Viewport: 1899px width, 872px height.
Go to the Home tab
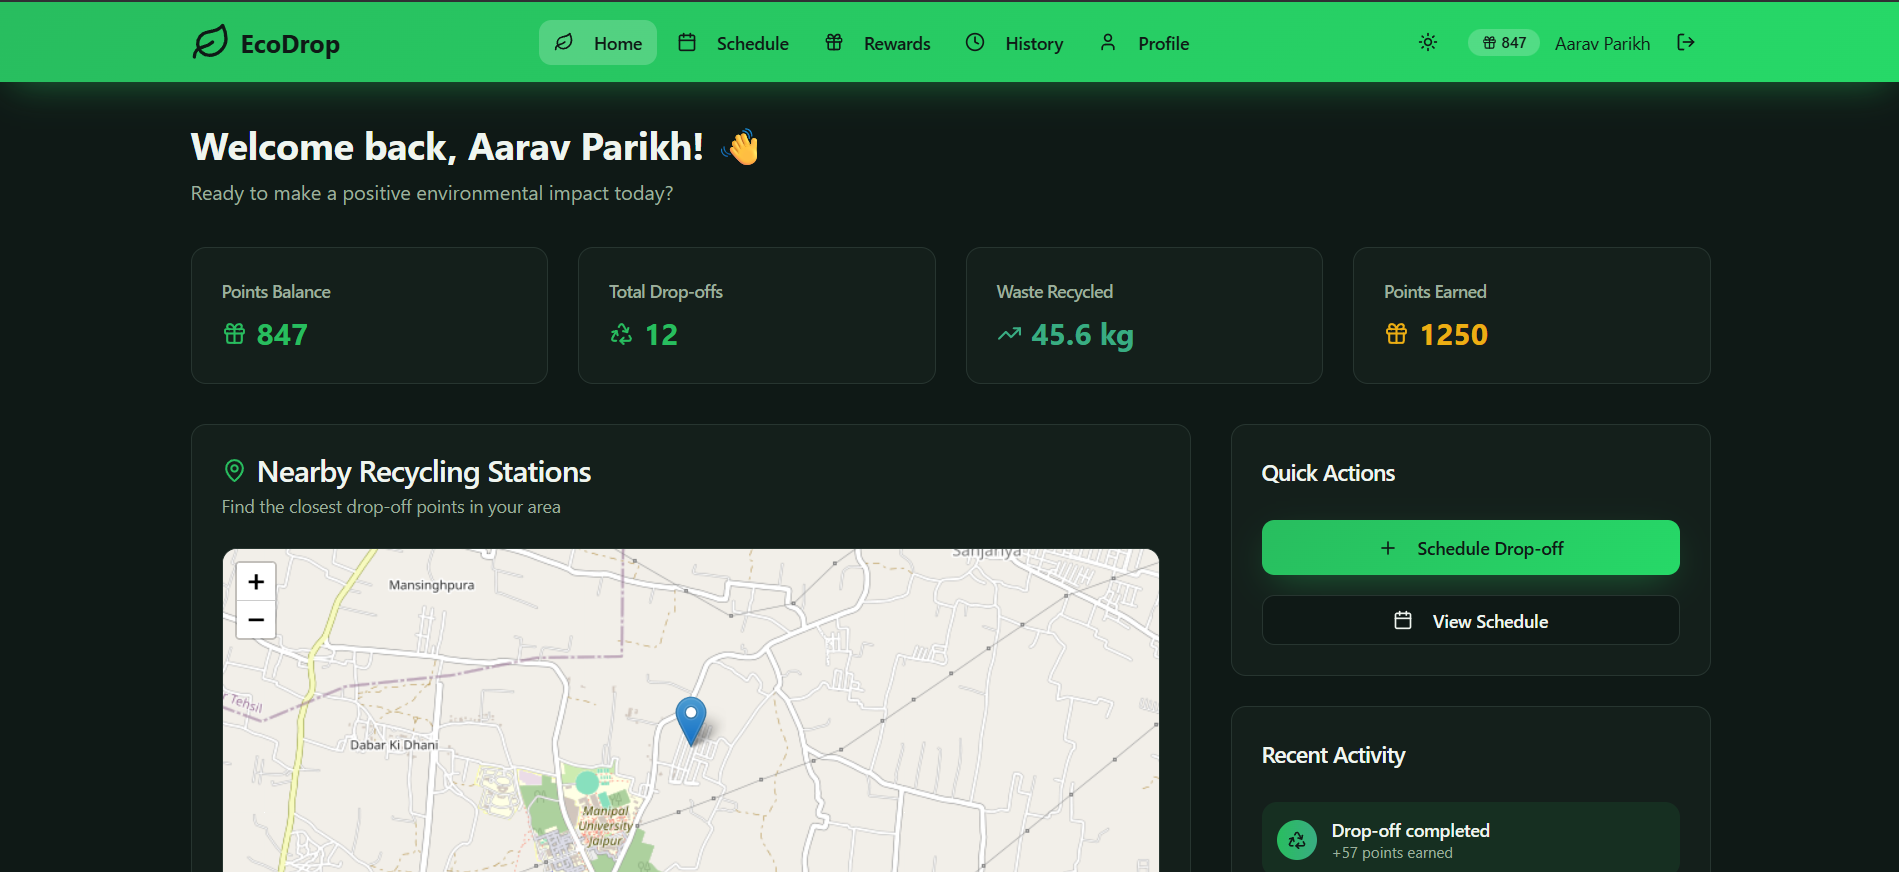point(598,43)
